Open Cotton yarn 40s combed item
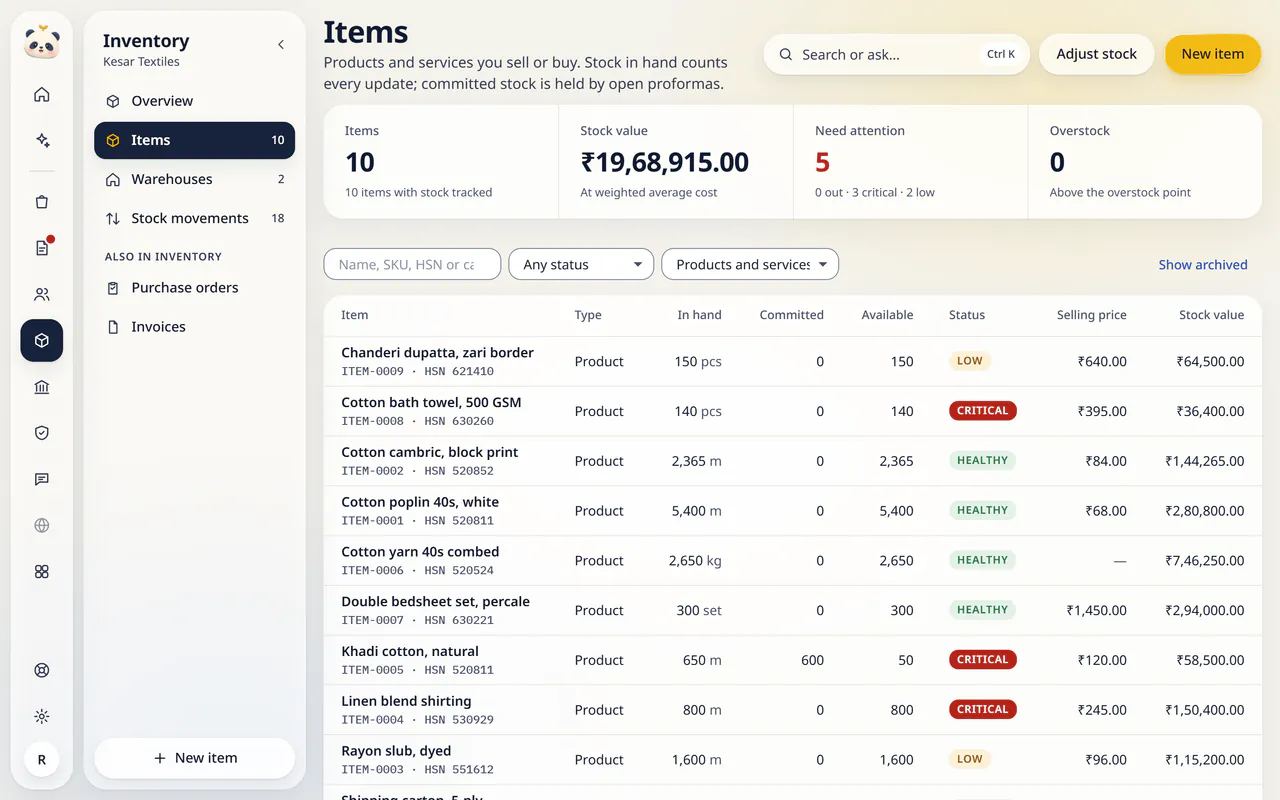Image resolution: width=1280 pixels, height=800 pixels. tap(793, 560)
